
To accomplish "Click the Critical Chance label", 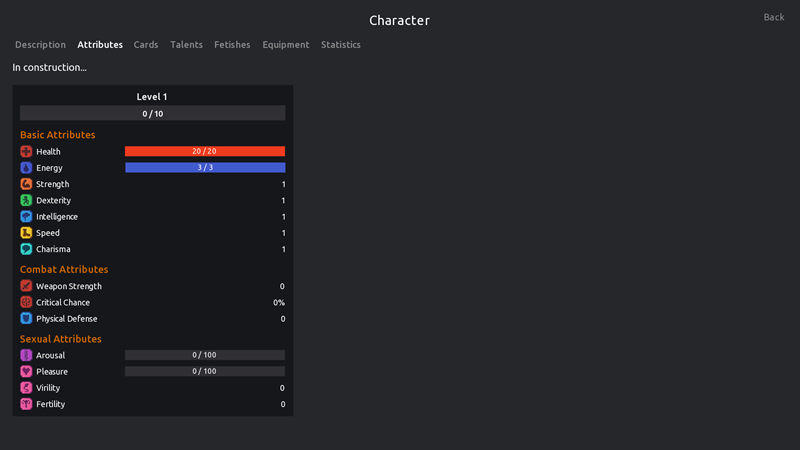I will tap(63, 303).
